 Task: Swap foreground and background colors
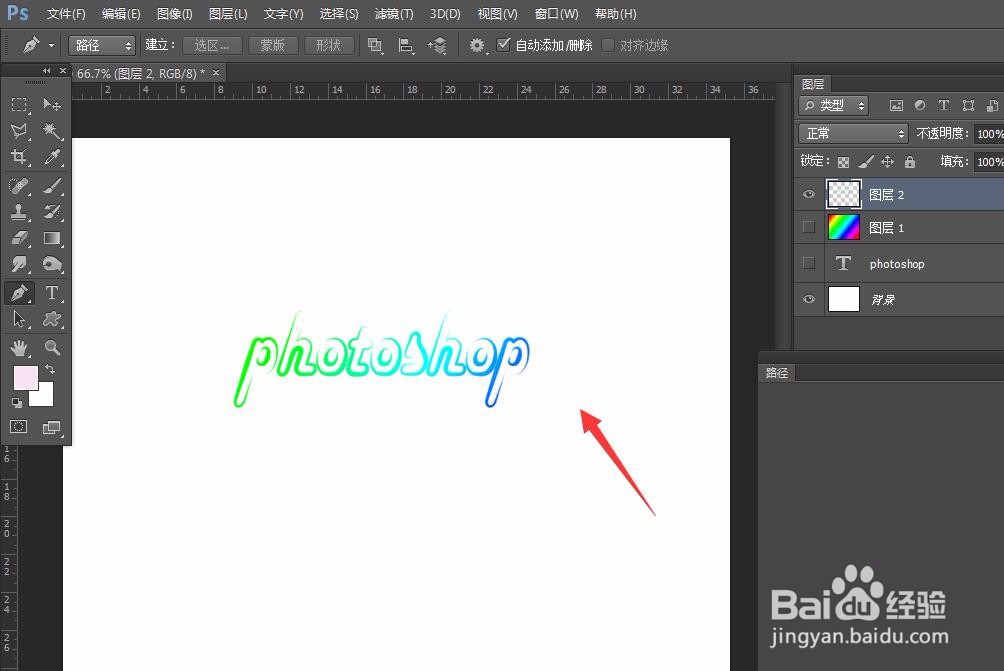(x=50, y=369)
